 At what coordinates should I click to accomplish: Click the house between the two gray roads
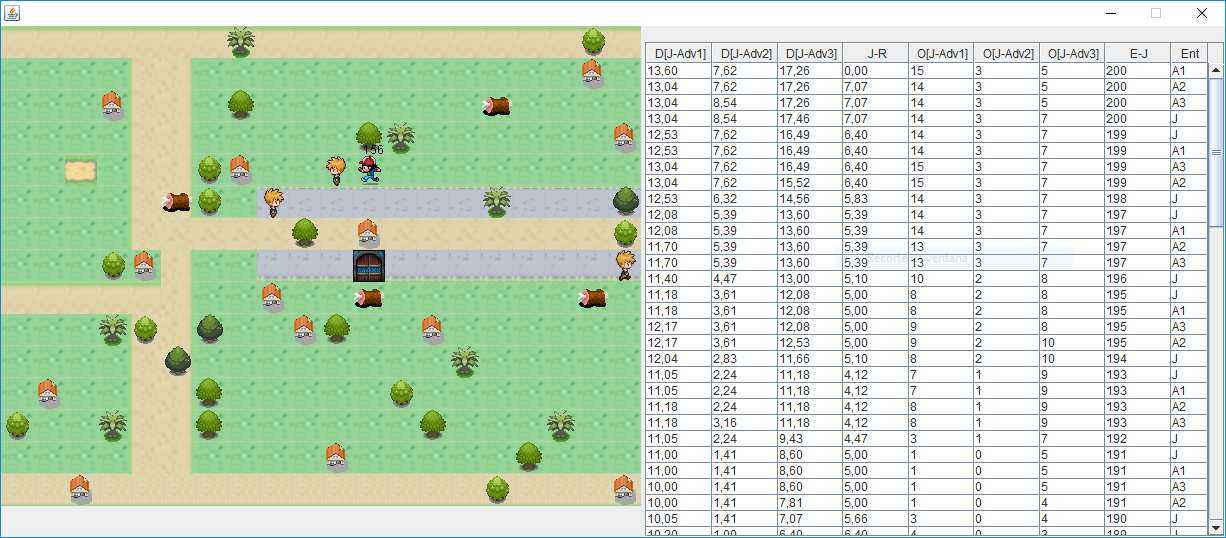[368, 233]
